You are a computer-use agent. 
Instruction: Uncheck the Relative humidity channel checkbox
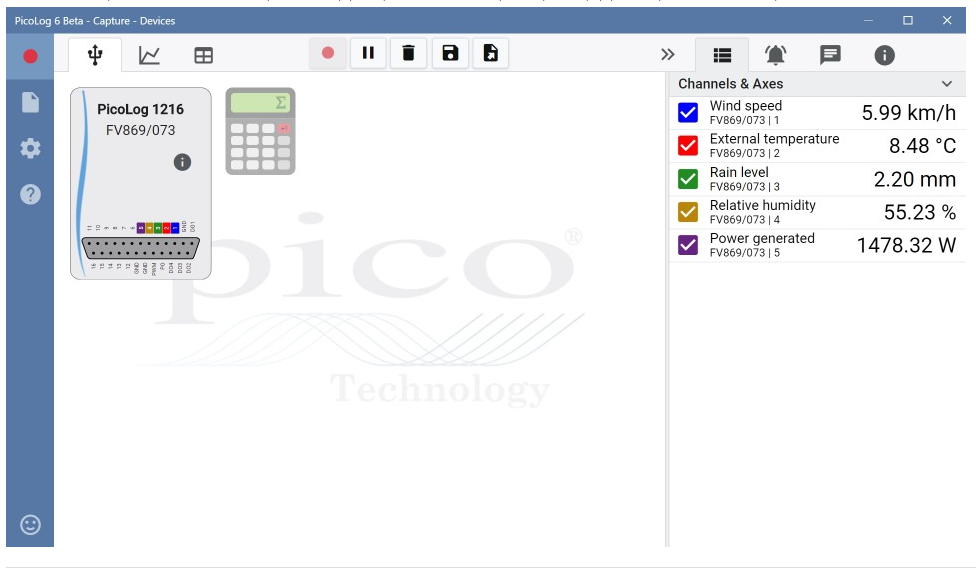(688, 212)
